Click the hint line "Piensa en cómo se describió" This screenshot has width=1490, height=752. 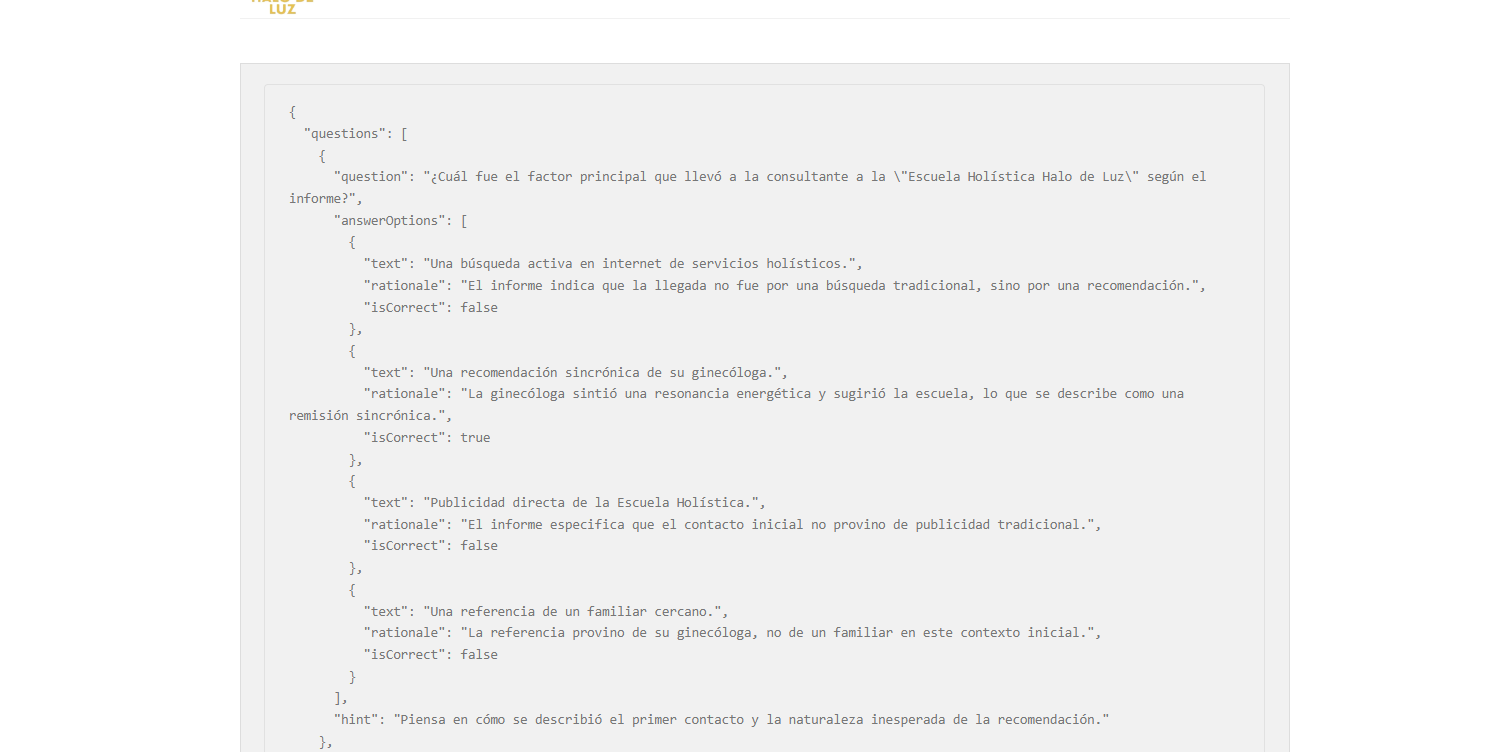(x=722, y=719)
